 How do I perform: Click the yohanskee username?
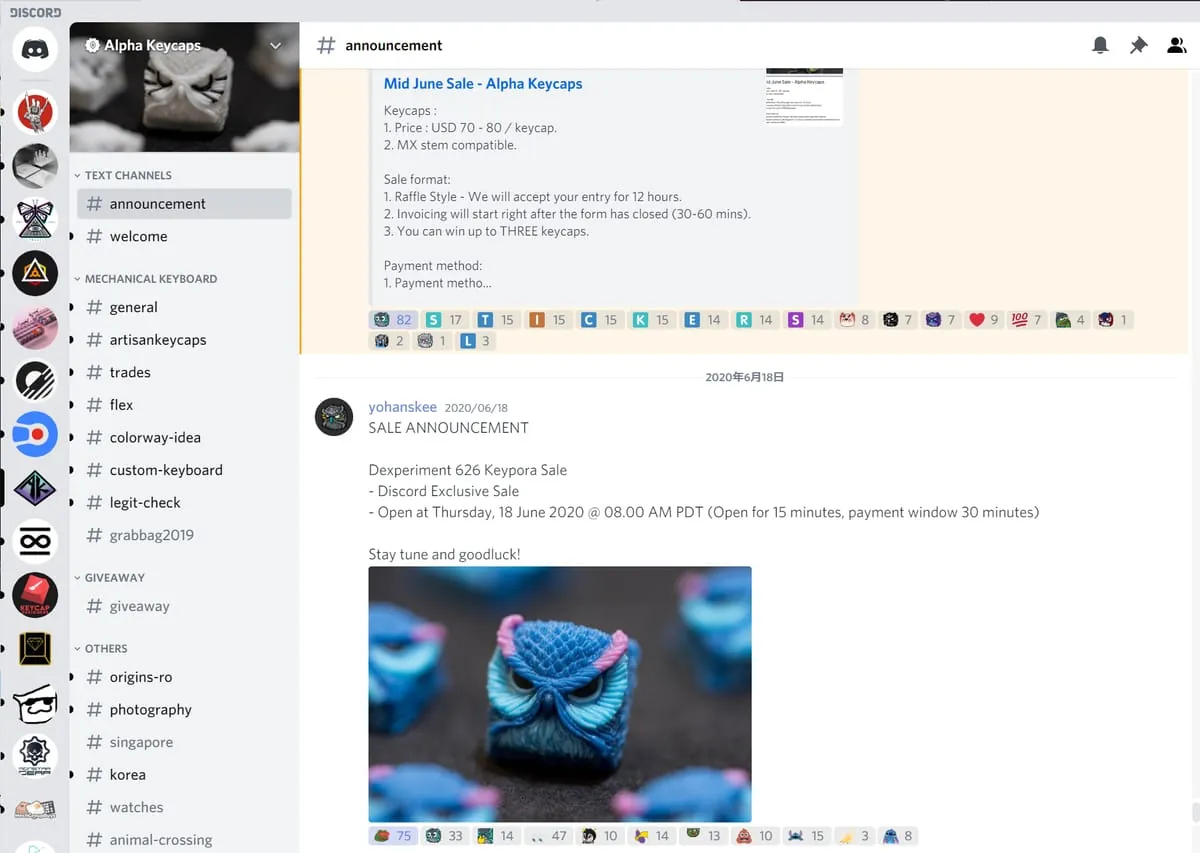tap(402, 407)
